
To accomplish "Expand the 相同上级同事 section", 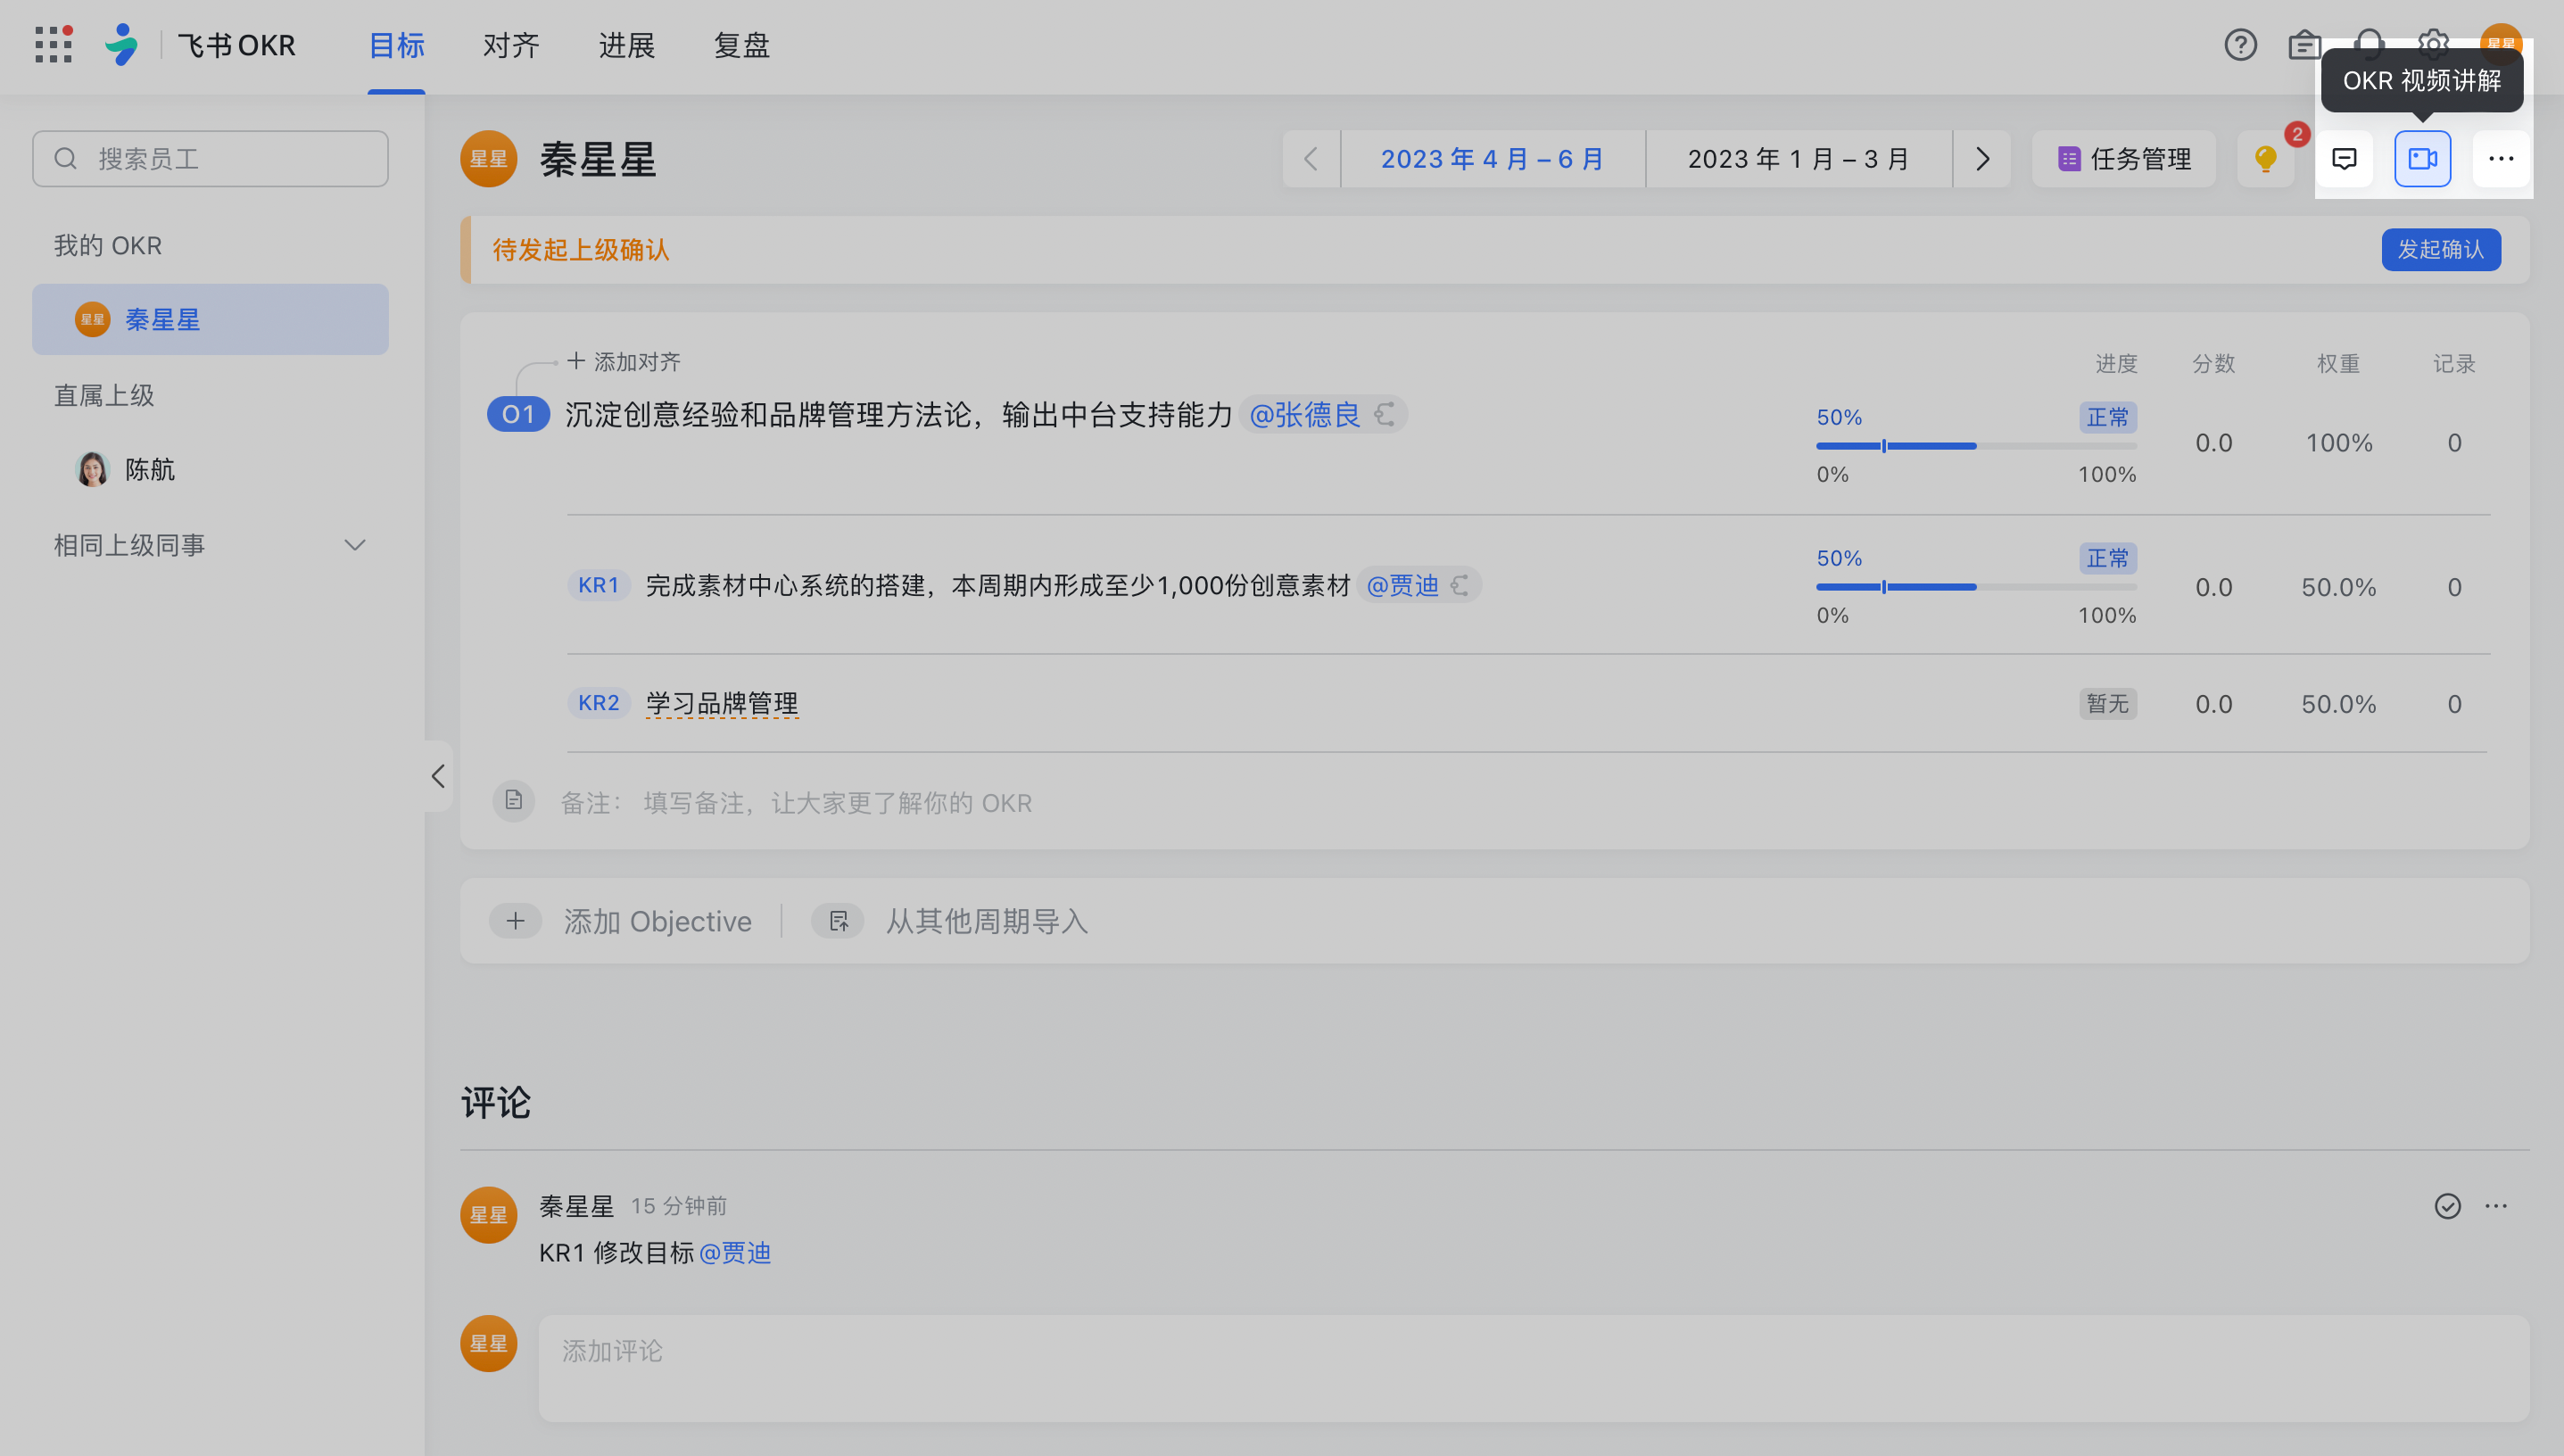I will (354, 545).
